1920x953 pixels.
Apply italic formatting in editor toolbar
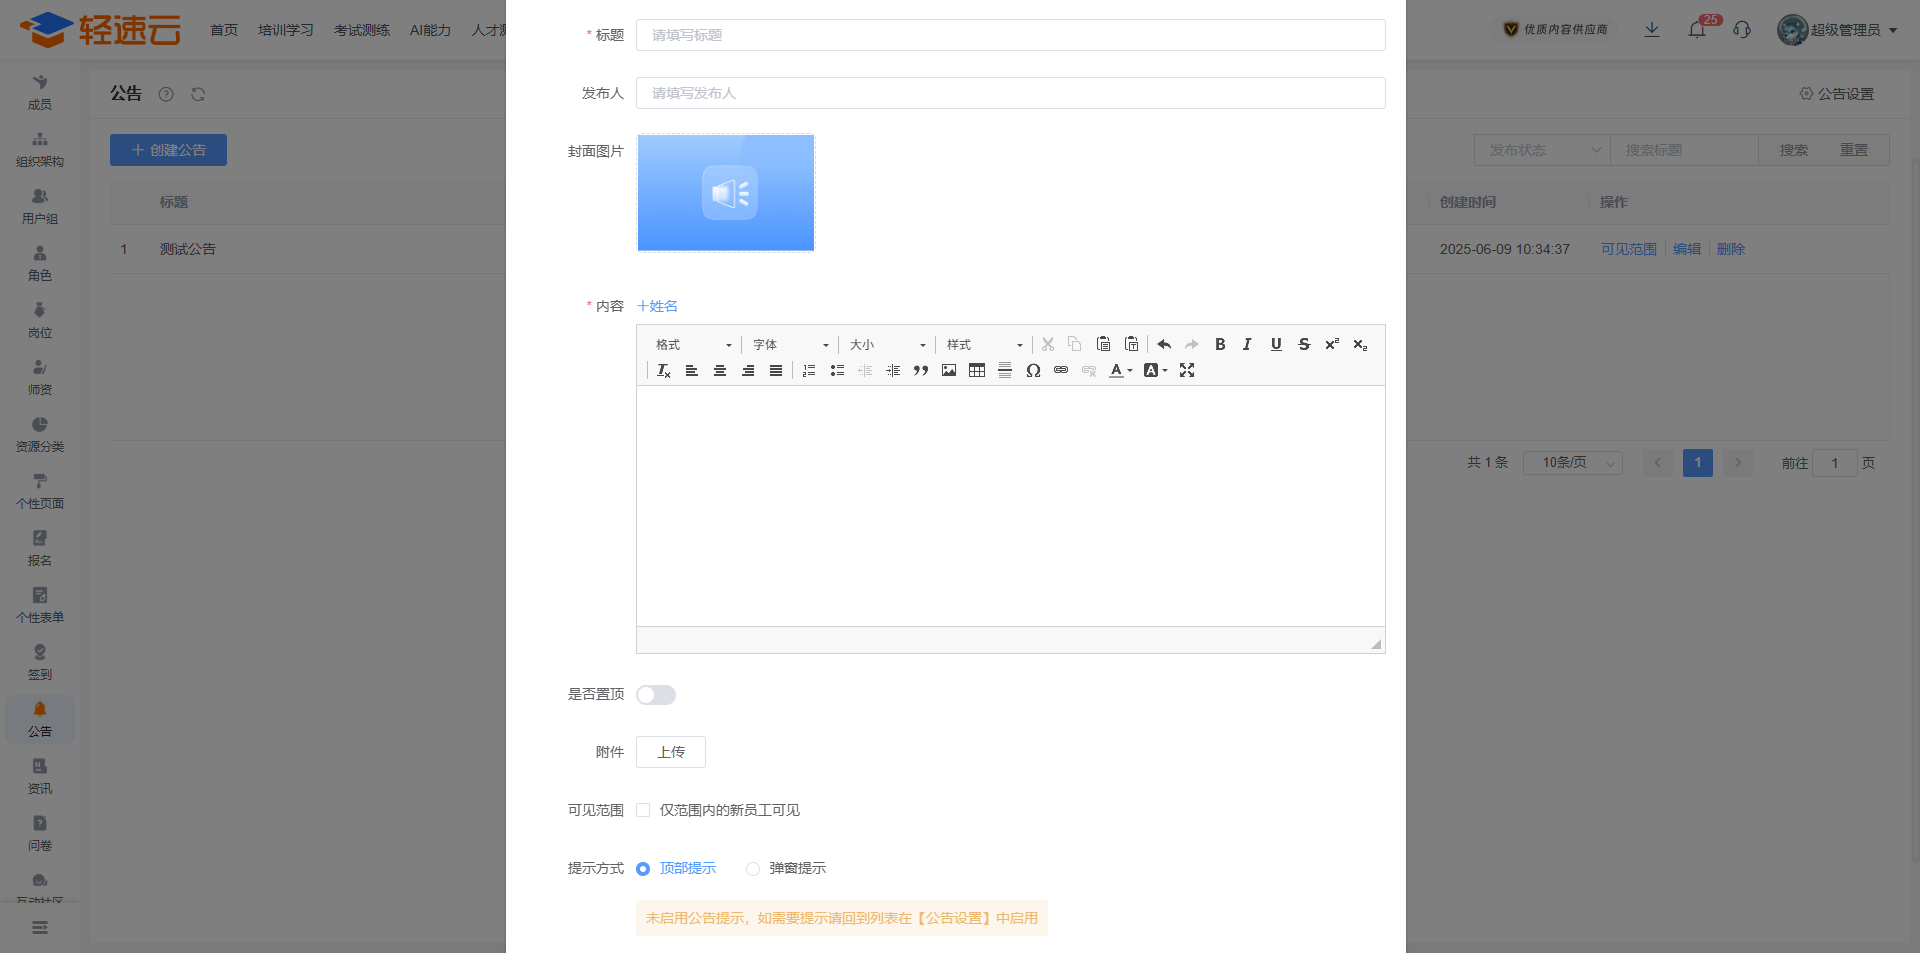click(x=1247, y=344)
